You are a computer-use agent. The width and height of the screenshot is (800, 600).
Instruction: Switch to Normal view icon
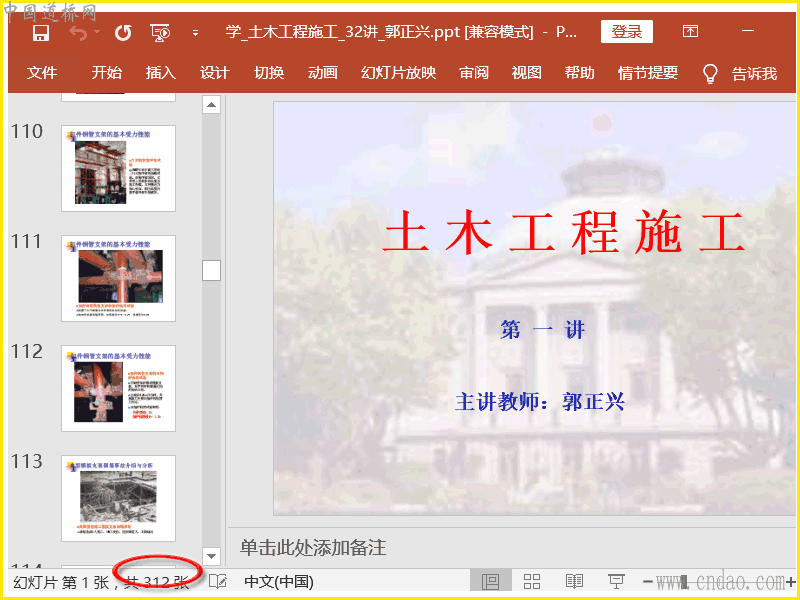[490, 582]
